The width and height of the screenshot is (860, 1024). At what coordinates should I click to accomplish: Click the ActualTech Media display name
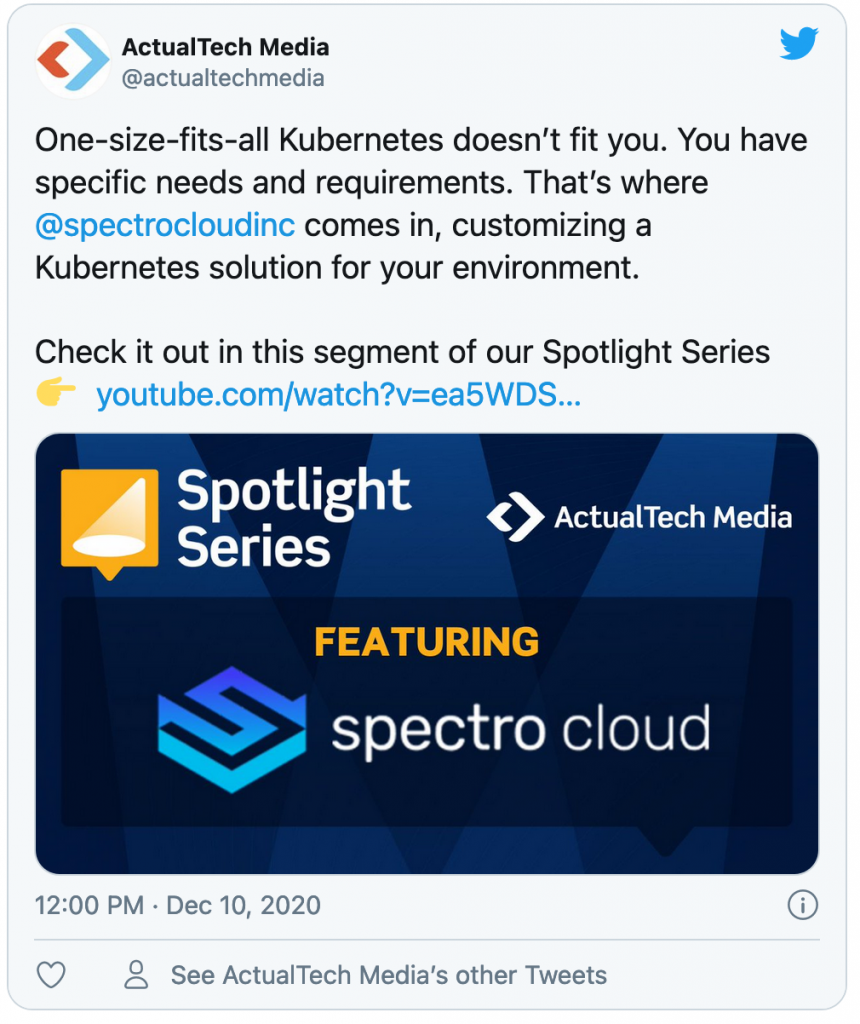coord(225,47)
